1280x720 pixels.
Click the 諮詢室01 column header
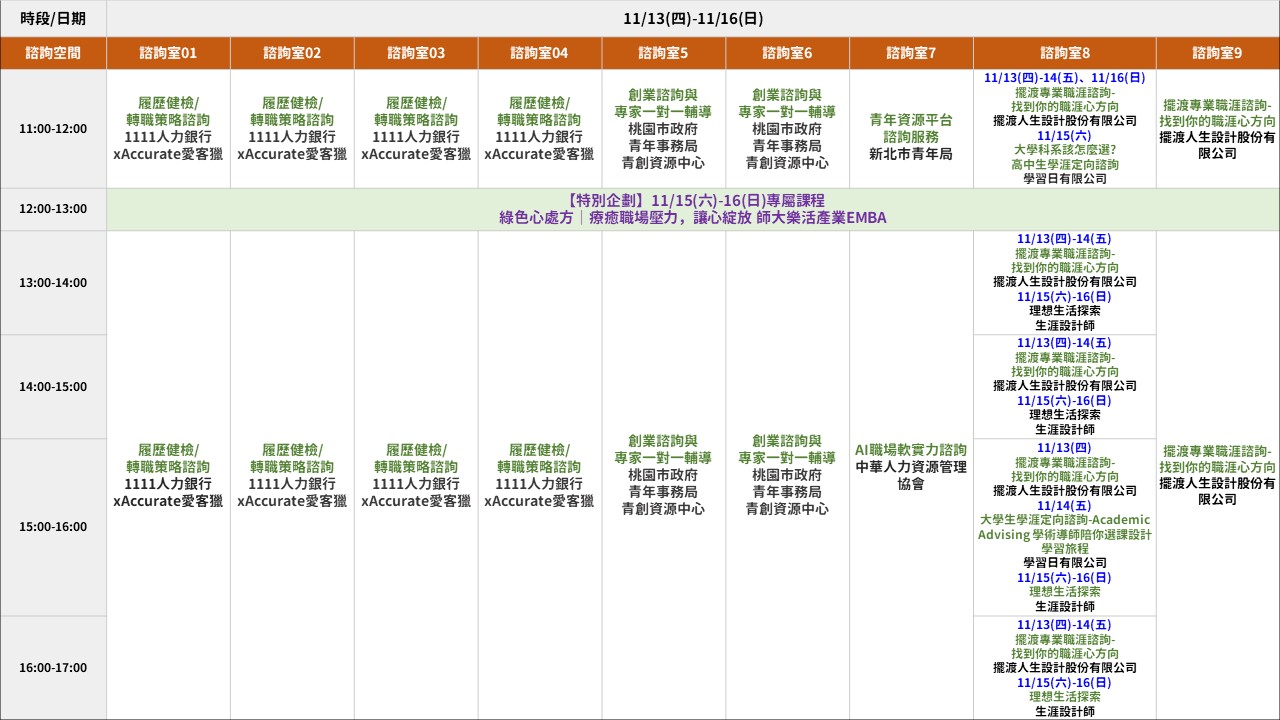point(168,53)
